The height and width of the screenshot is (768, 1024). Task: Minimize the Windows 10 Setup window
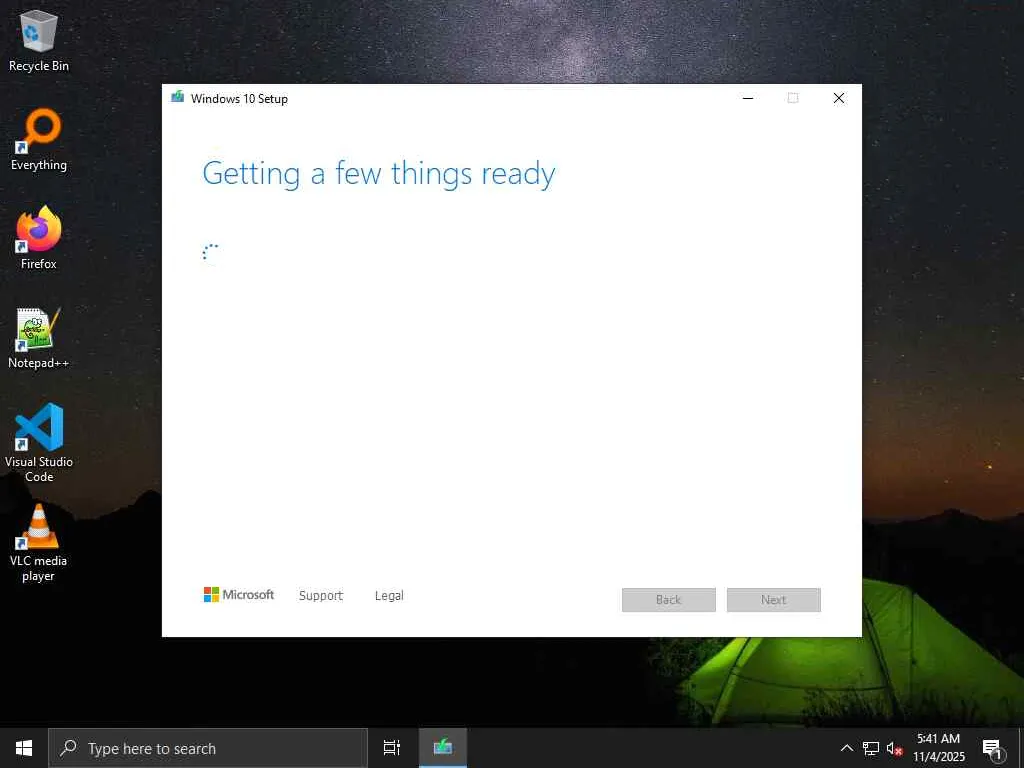(748, 98)
